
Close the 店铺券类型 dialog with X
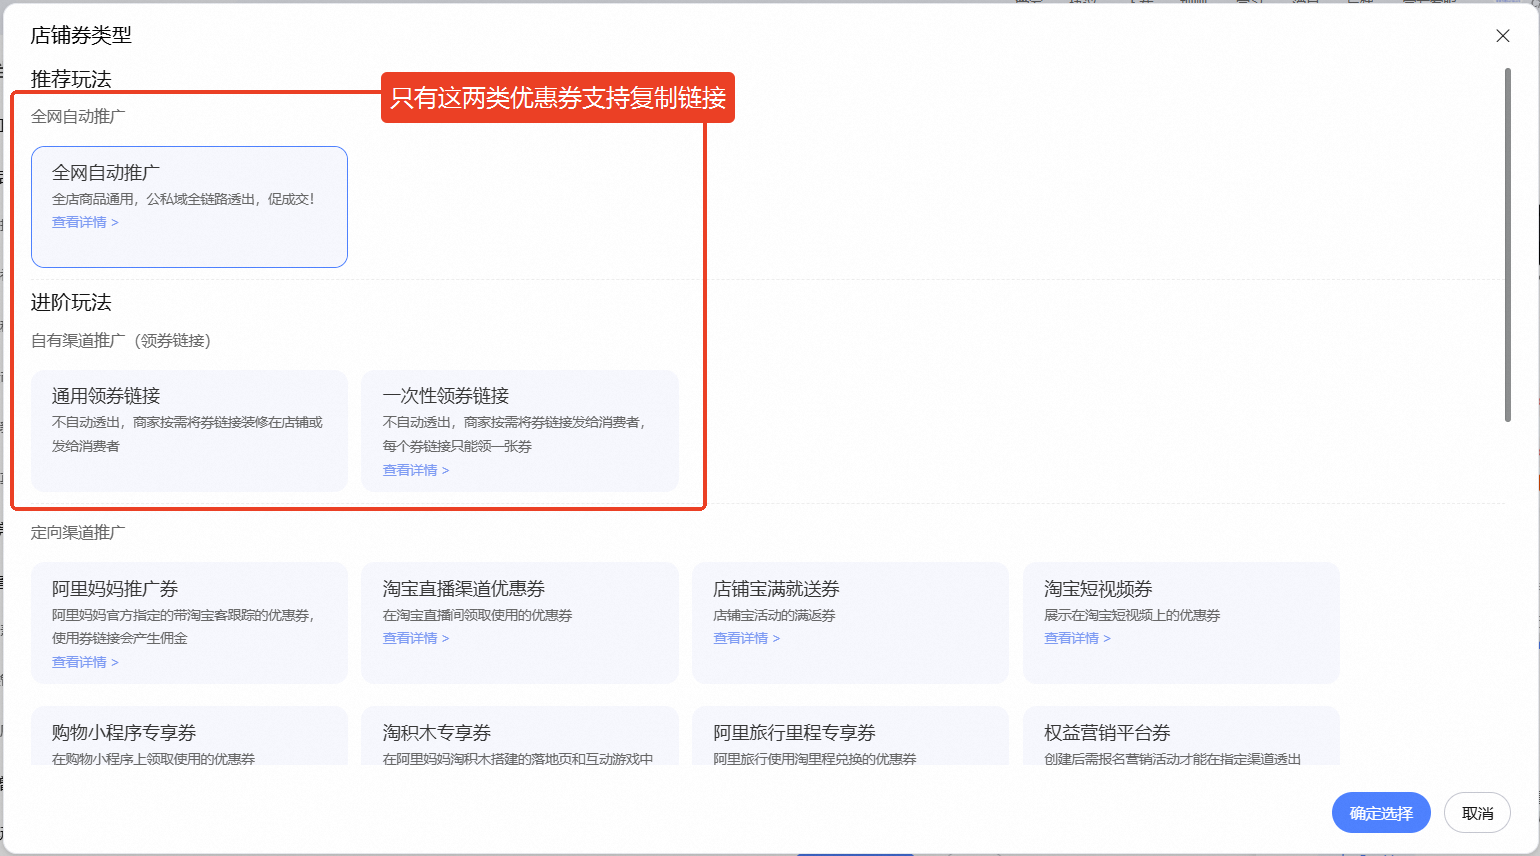coord(1502,36)
